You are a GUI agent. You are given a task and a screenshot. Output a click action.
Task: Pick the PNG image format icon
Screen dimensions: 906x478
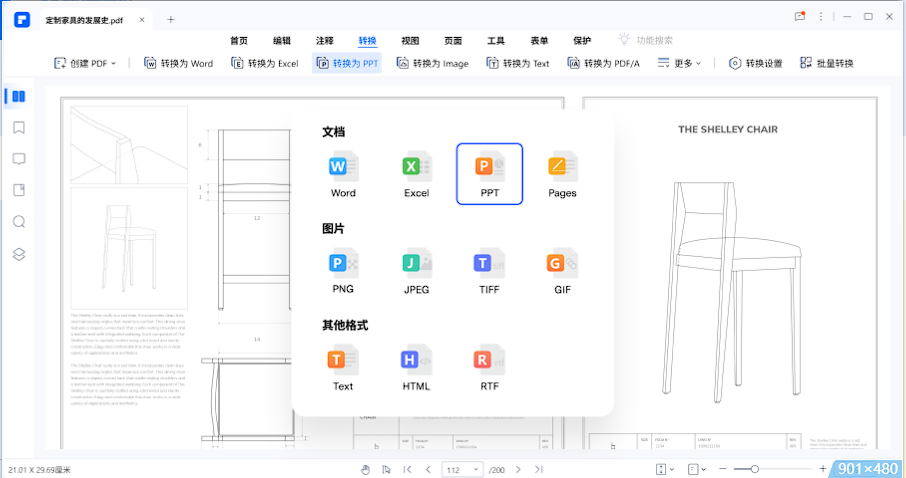coord(343,263)
